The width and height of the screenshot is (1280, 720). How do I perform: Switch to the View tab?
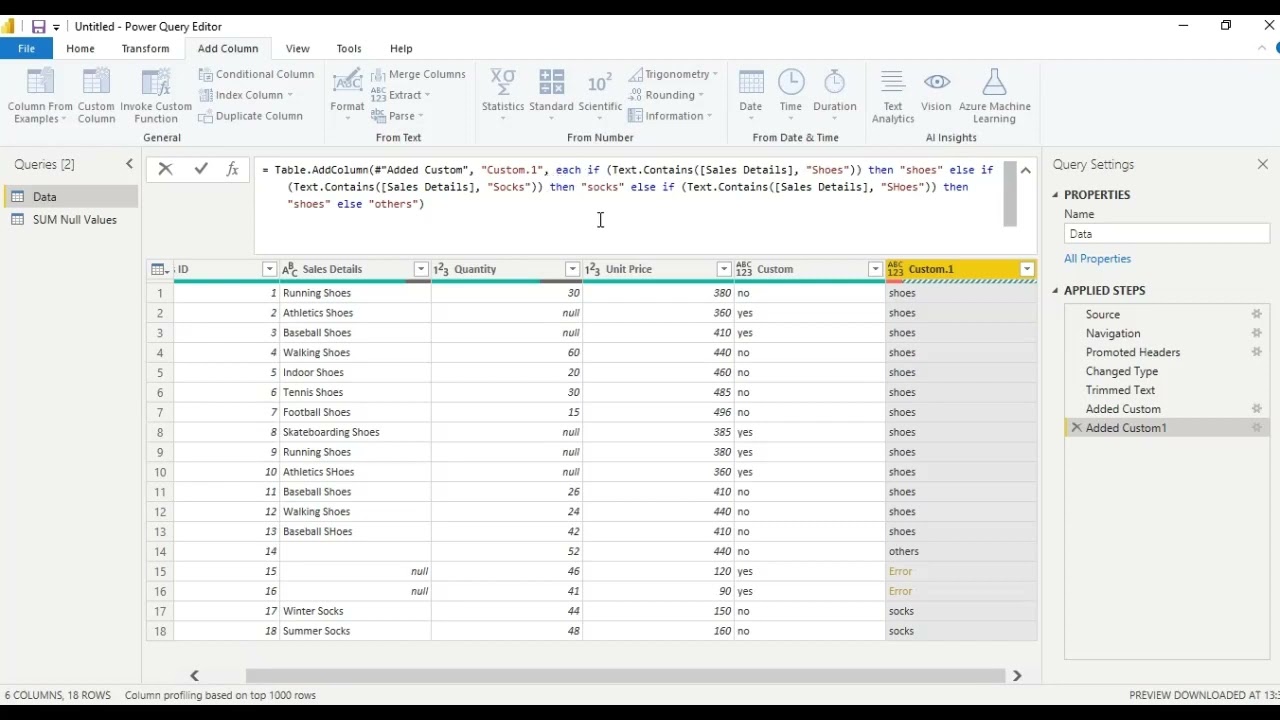(x=297, y=48)
